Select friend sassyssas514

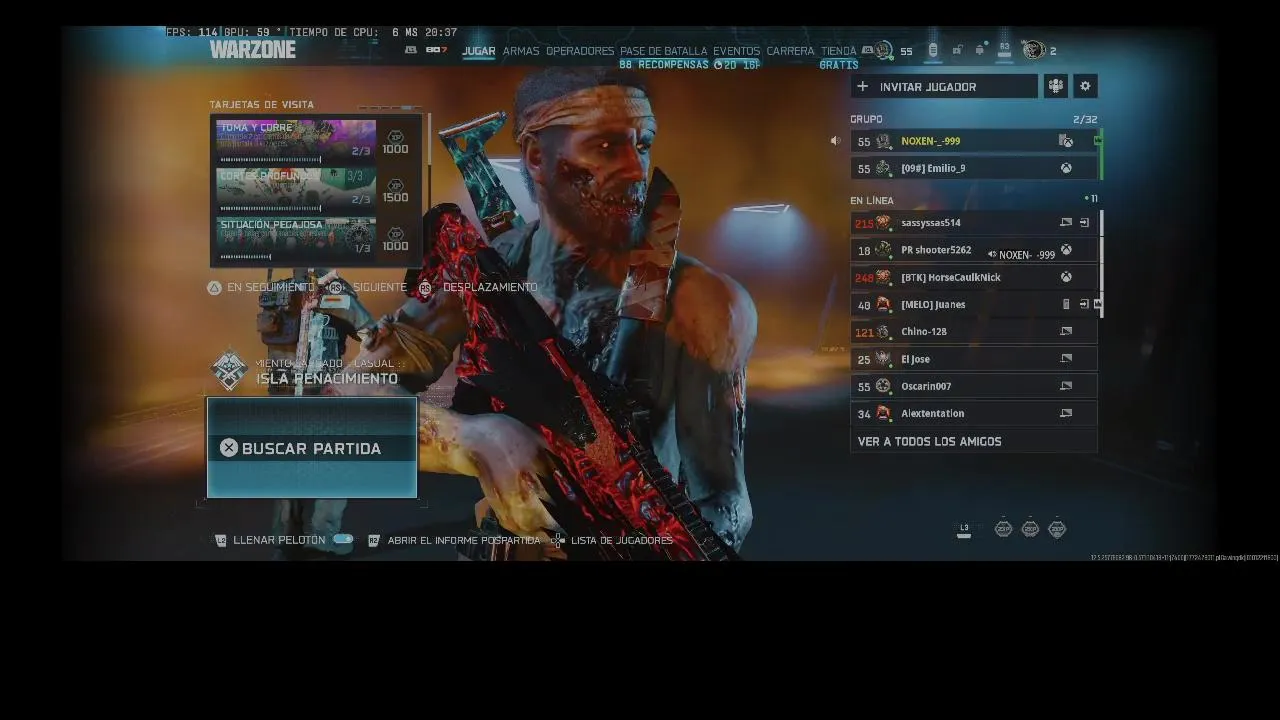[974, 223]
